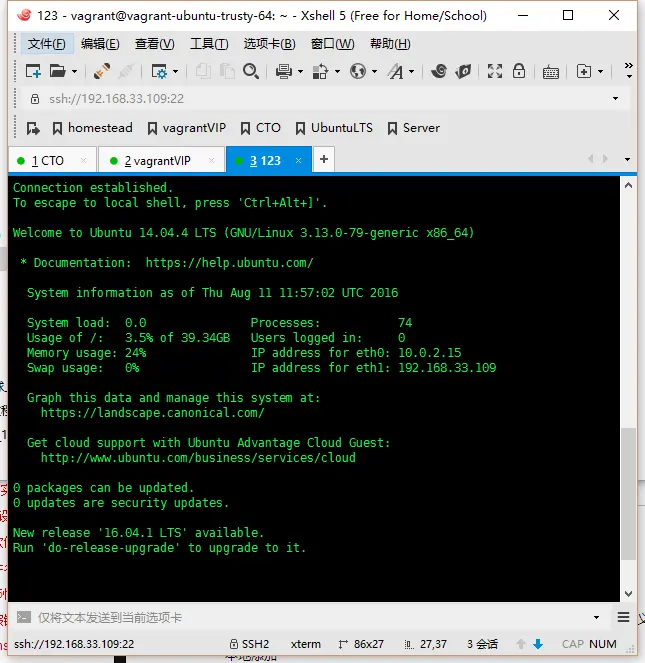Expand the Encoding globe dropdown arrow

tap(374, 71)
